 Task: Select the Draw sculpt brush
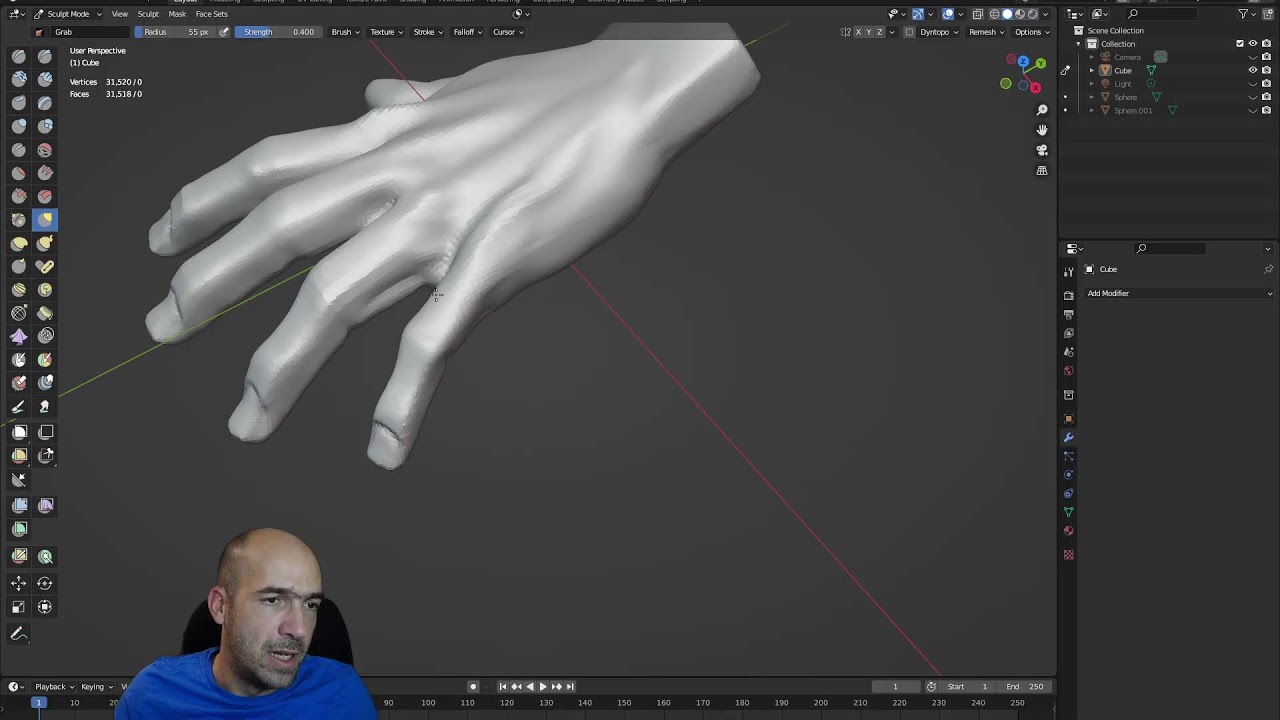tap(19, 56)
